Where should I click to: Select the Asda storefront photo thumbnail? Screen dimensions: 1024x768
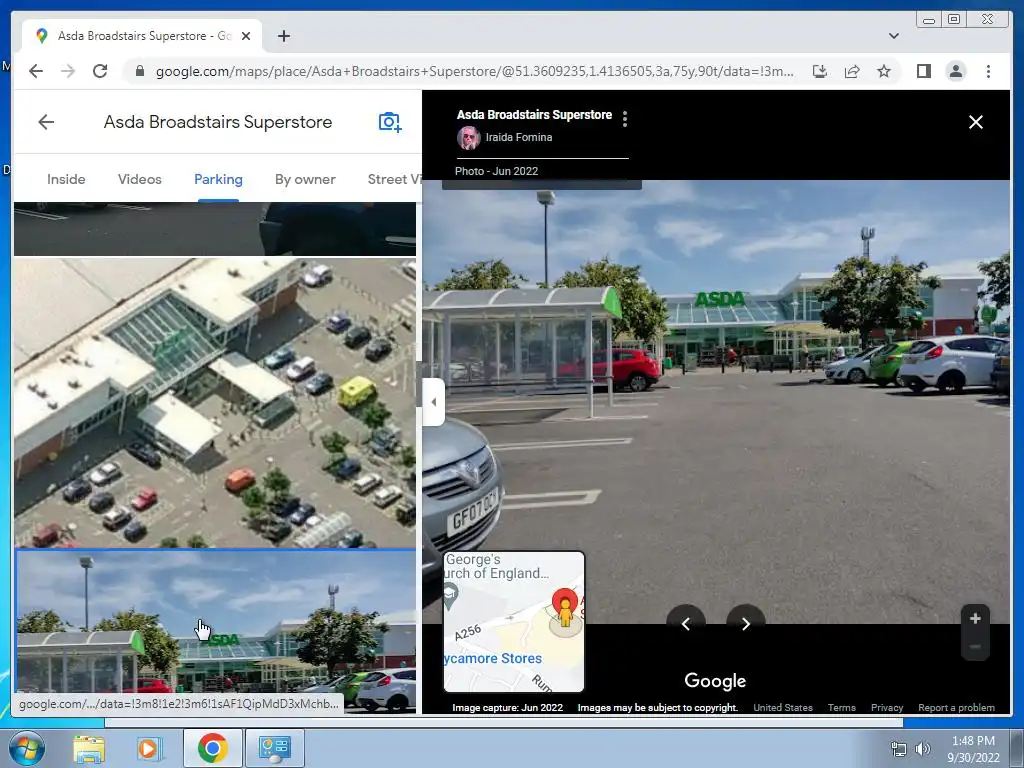tap(215, 630)
